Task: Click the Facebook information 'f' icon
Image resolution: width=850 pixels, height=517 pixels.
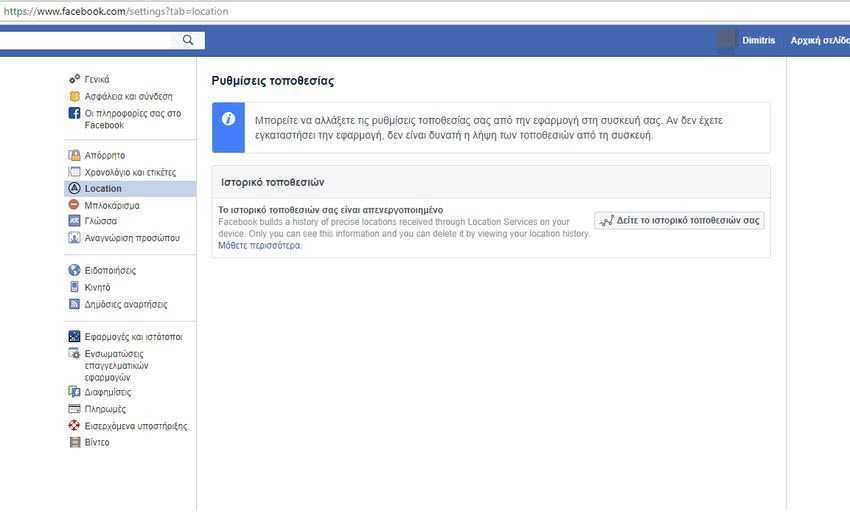Action: click(74, 113)
